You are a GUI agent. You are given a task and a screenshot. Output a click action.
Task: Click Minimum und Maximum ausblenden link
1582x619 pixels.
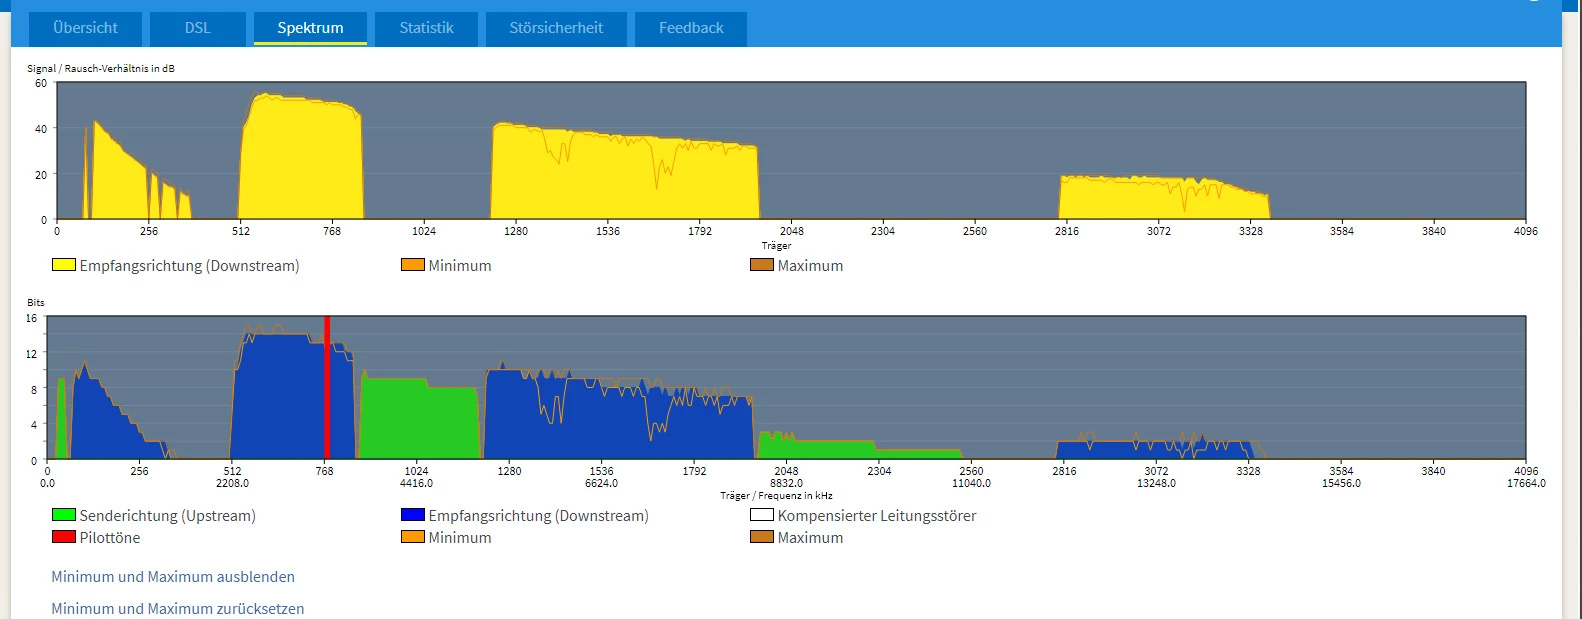click(173, 577)
